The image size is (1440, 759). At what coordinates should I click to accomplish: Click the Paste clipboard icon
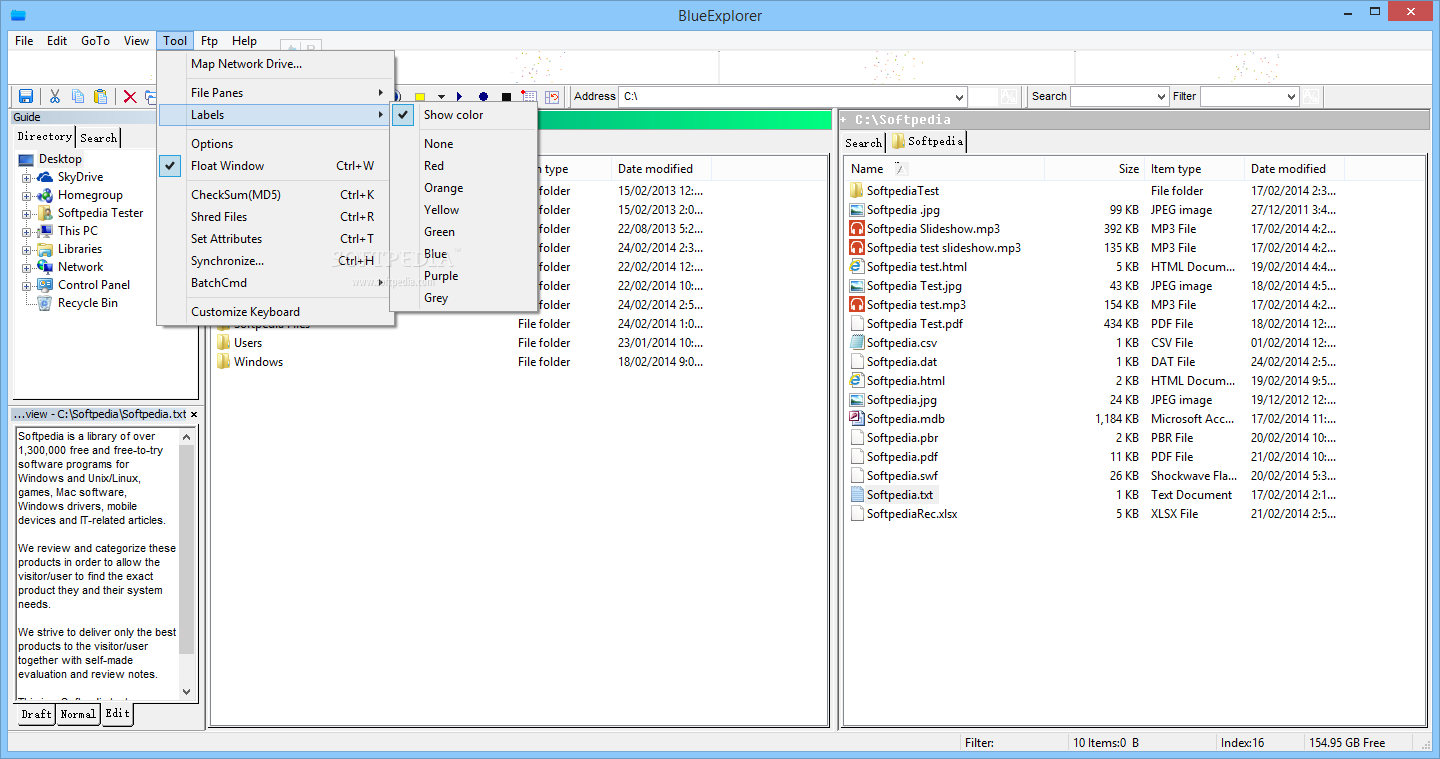click(x=100, y=96)
